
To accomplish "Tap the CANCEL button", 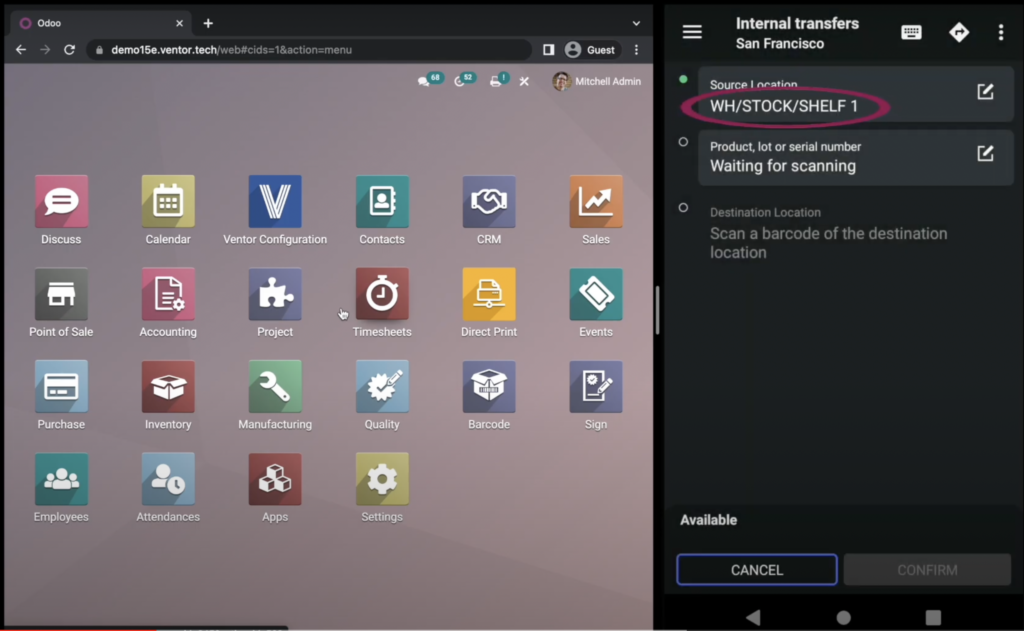I will pos(757,570).
